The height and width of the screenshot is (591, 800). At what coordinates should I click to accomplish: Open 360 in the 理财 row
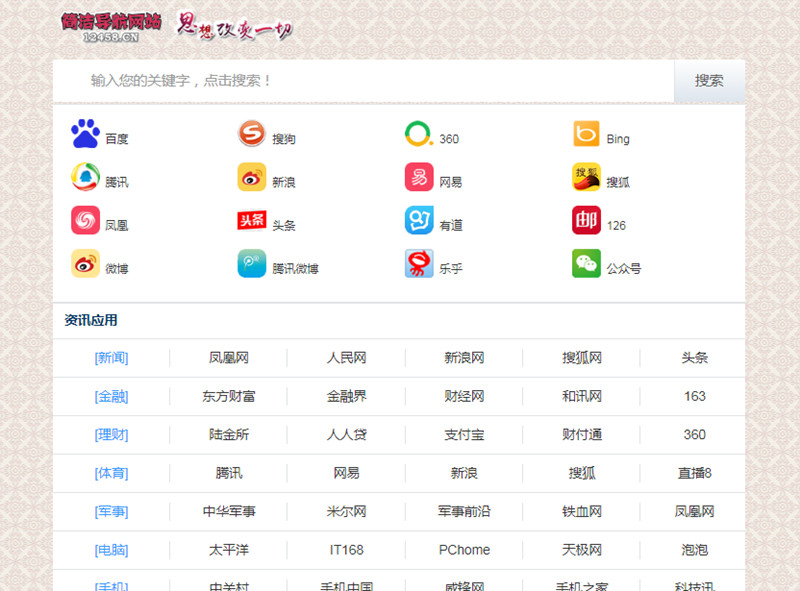coord(694,435)
